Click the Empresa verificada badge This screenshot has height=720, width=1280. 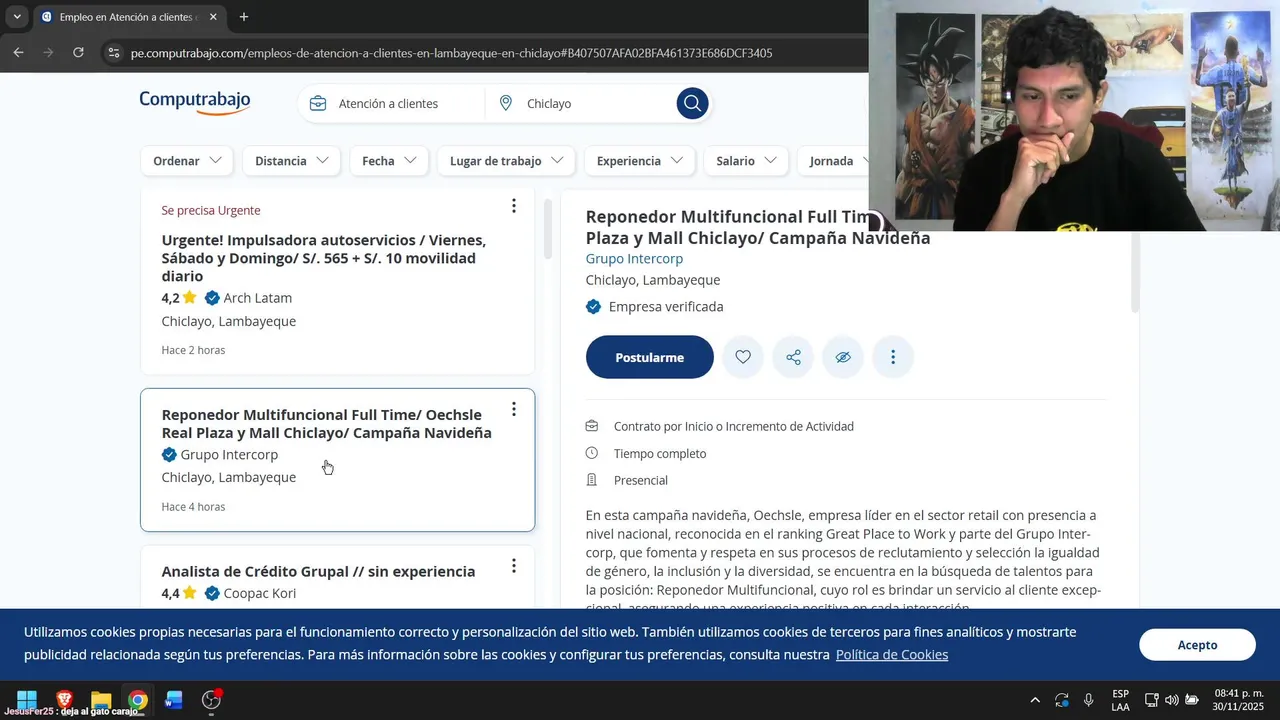[x=655, y=307]
